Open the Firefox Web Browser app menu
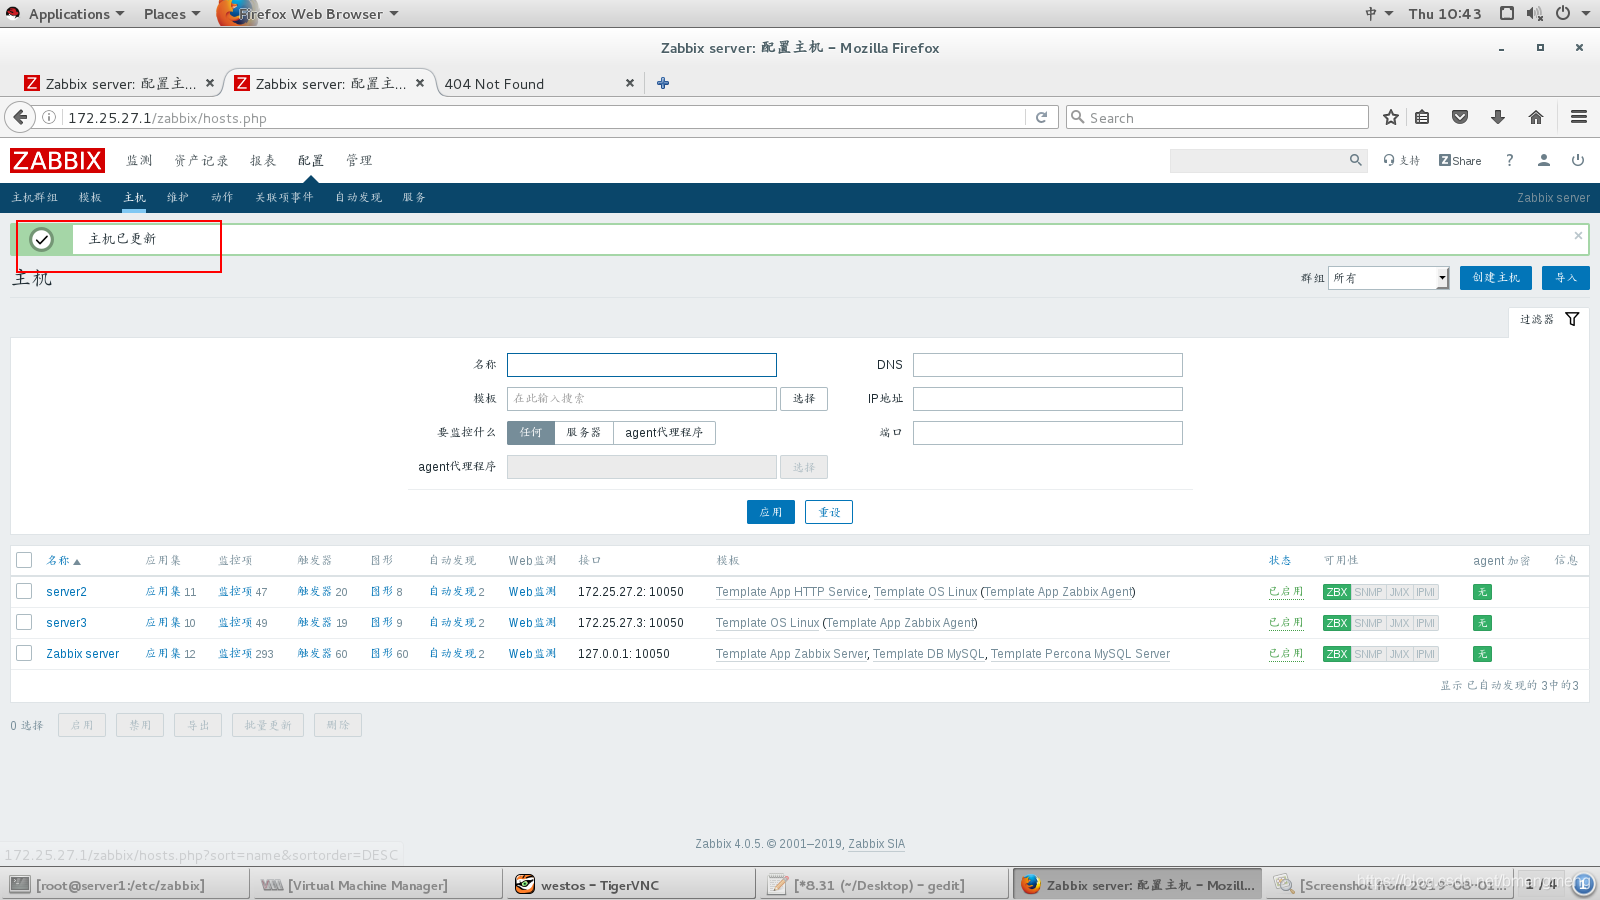Viewport: 1600px width, 900px height. point(309,13)
